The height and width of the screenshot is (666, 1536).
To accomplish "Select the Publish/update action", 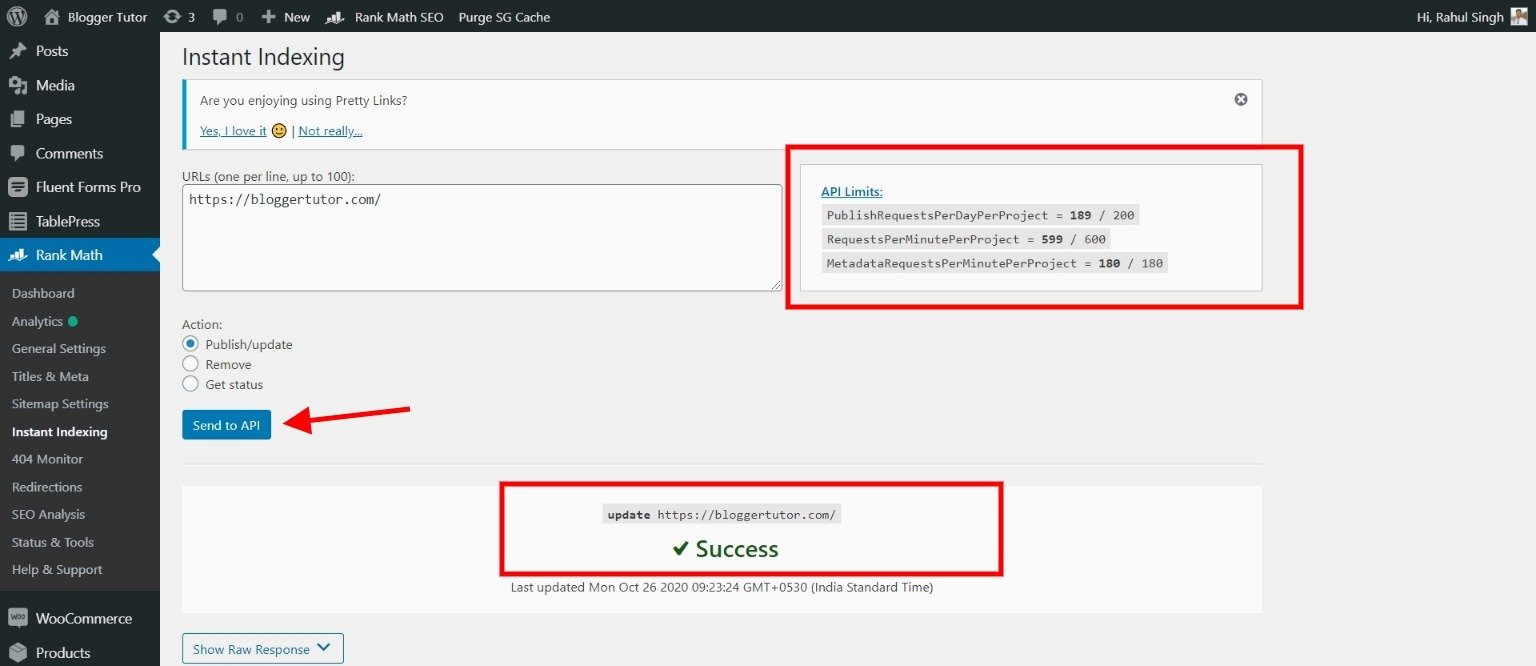I will click(190, 344).
